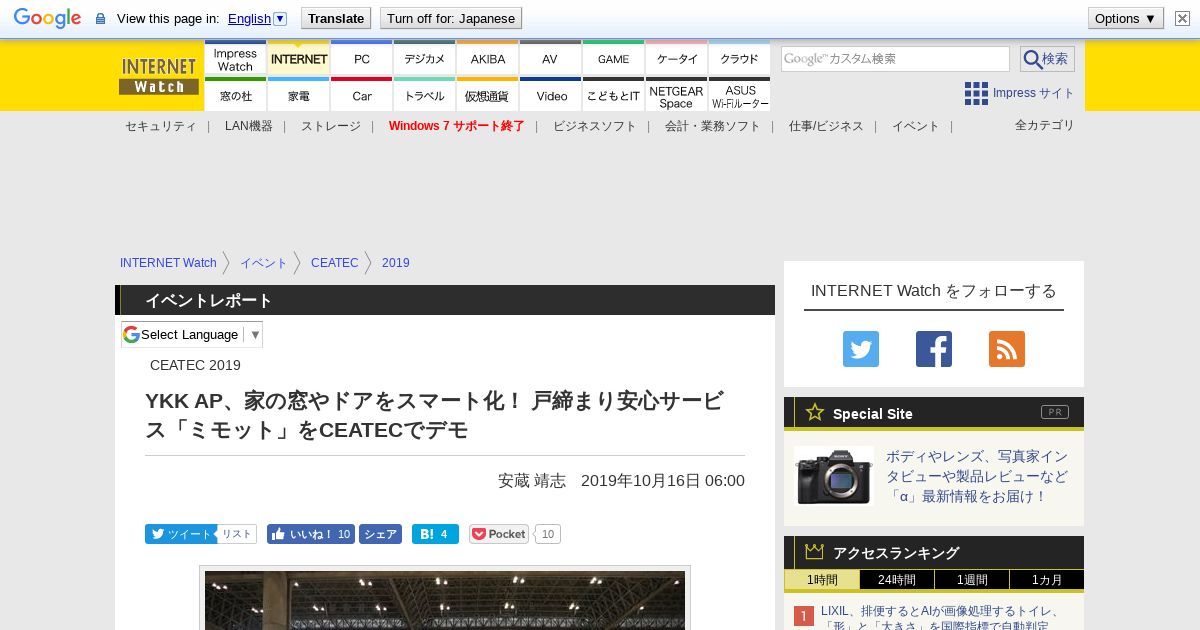The height and width of the screenshot is (630, 1200).
Task: Click the article hall photo
Action: point(445,600)
